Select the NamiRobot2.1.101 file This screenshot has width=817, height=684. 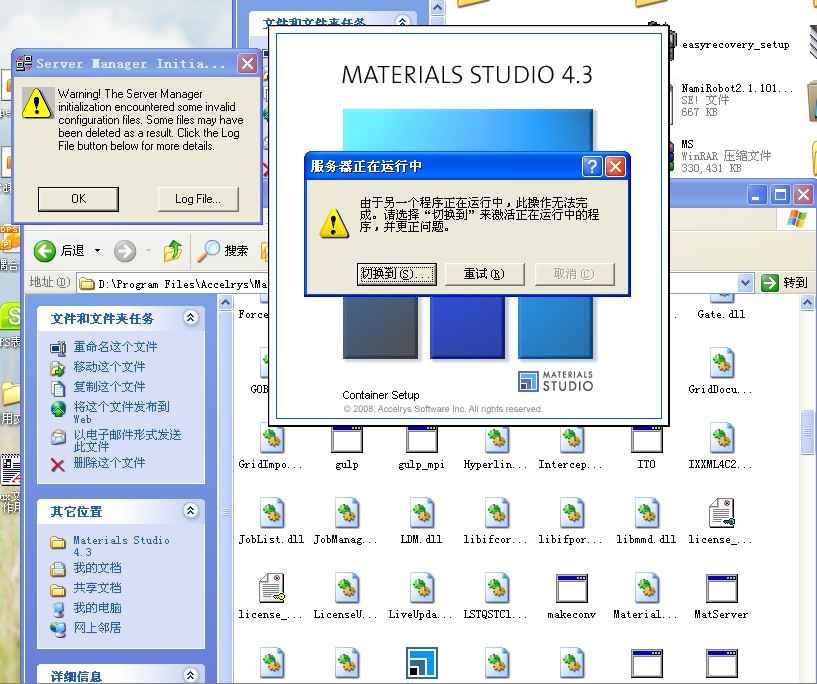[x=737, y=100]
